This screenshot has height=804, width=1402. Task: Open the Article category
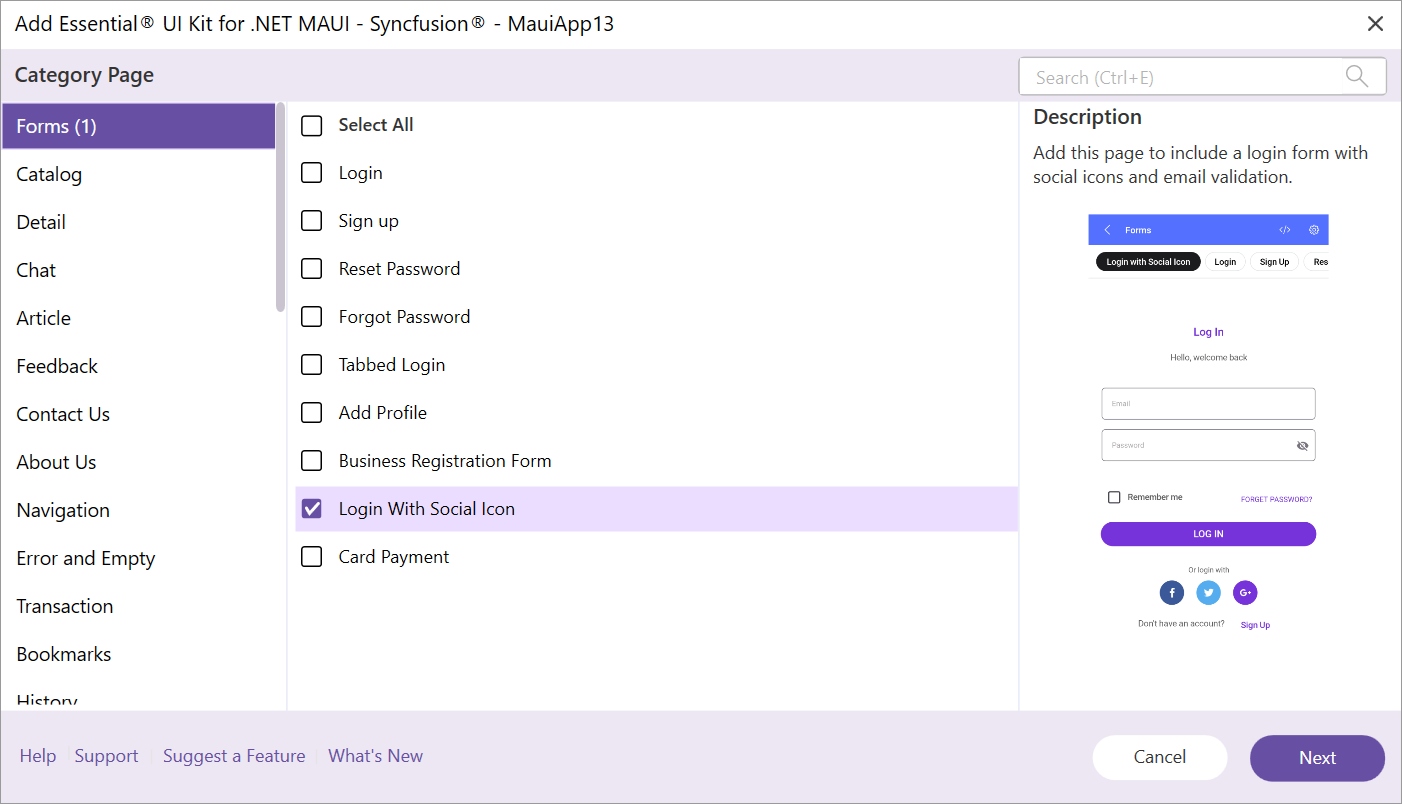138,318
